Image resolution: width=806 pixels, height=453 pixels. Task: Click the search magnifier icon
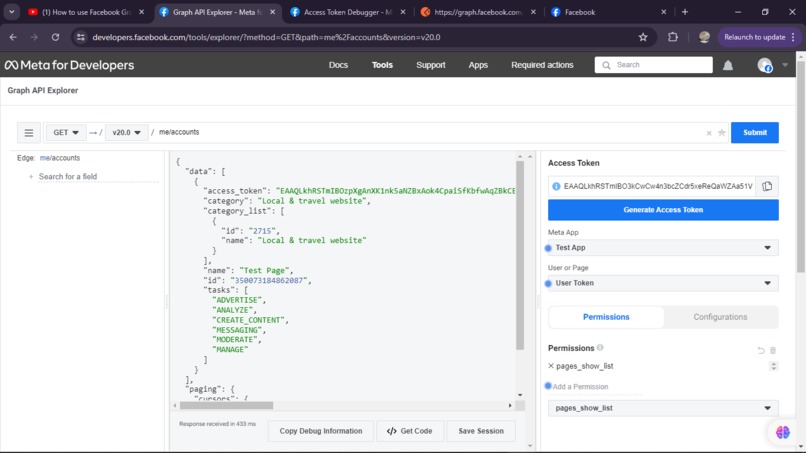607,65
